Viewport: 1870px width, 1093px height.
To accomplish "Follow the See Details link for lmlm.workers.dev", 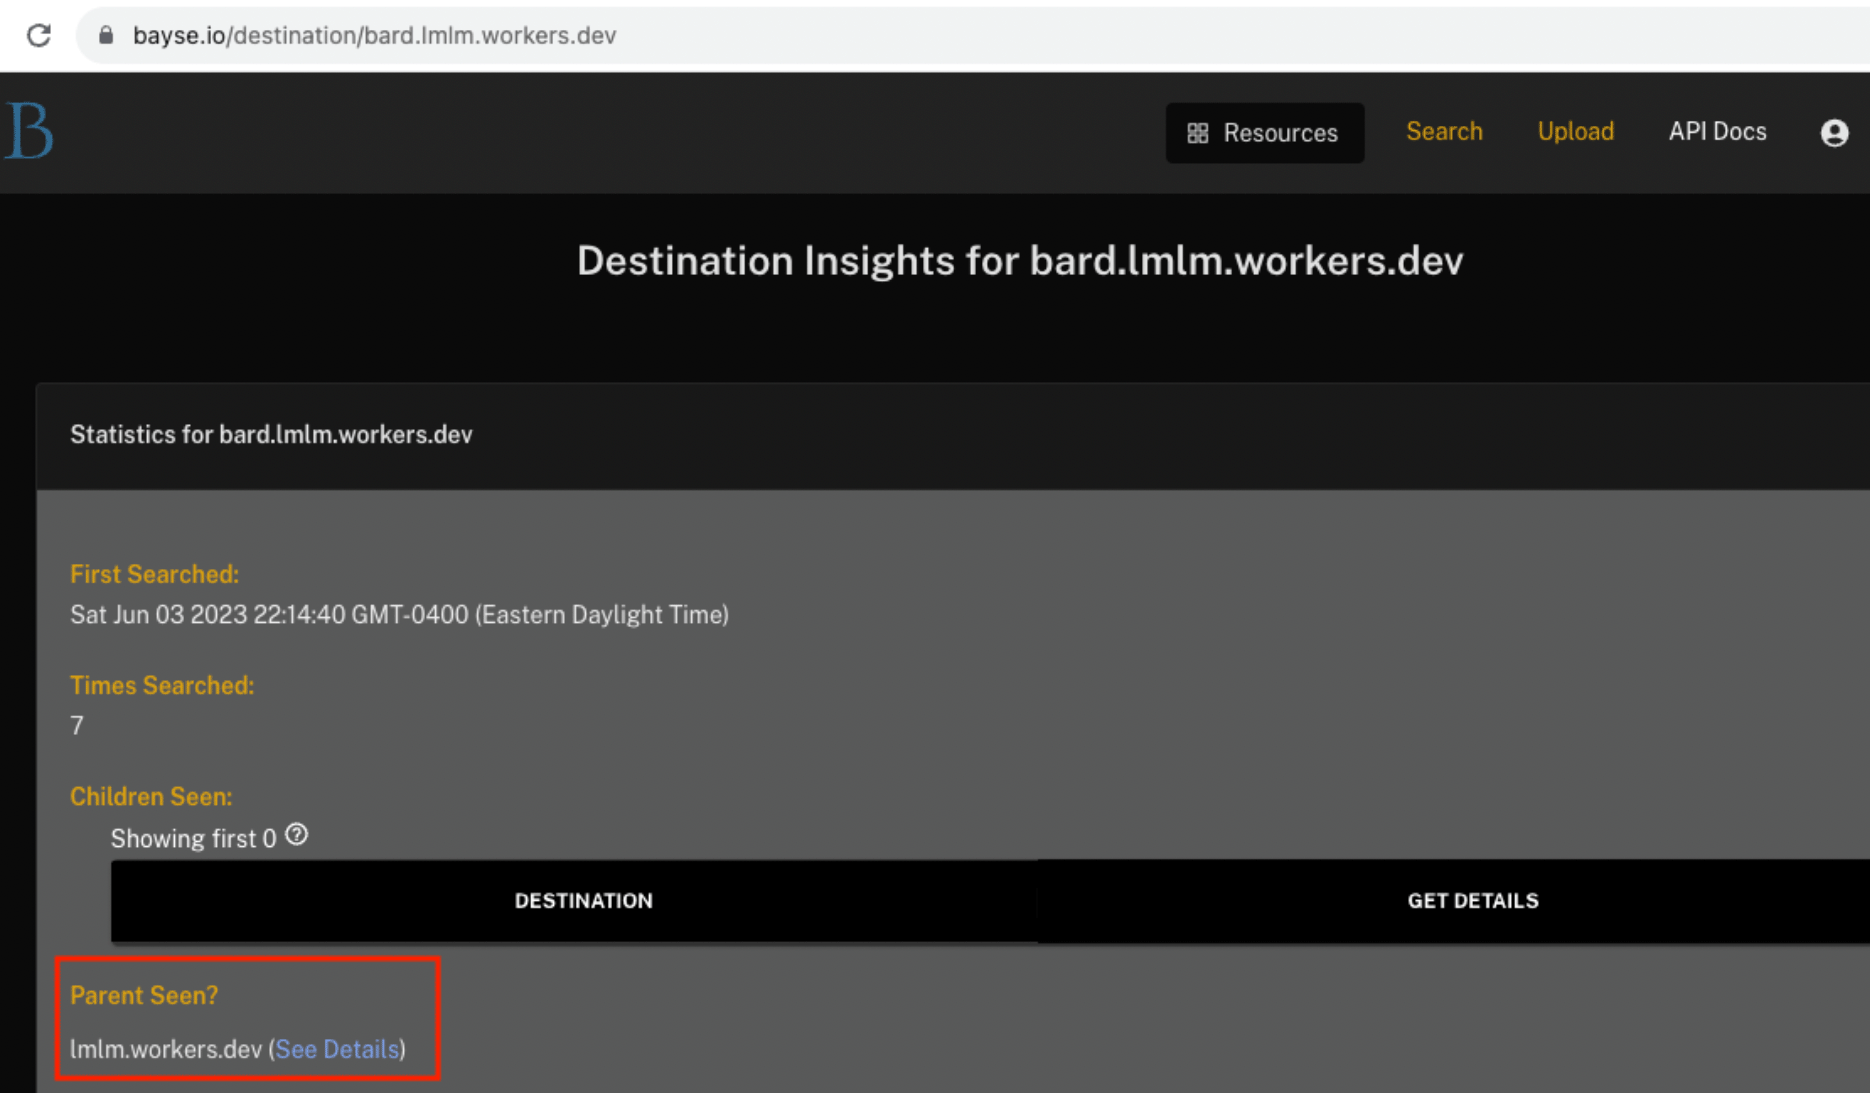I will coord(337,1049).
